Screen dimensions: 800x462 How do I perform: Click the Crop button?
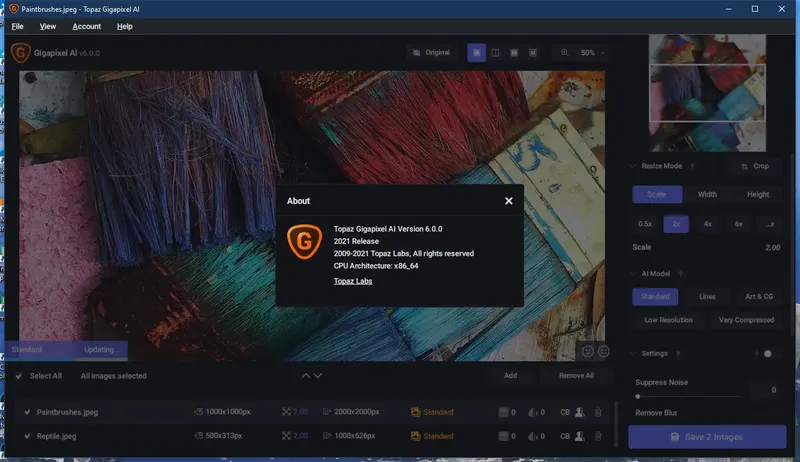click(x=756, y=166)
